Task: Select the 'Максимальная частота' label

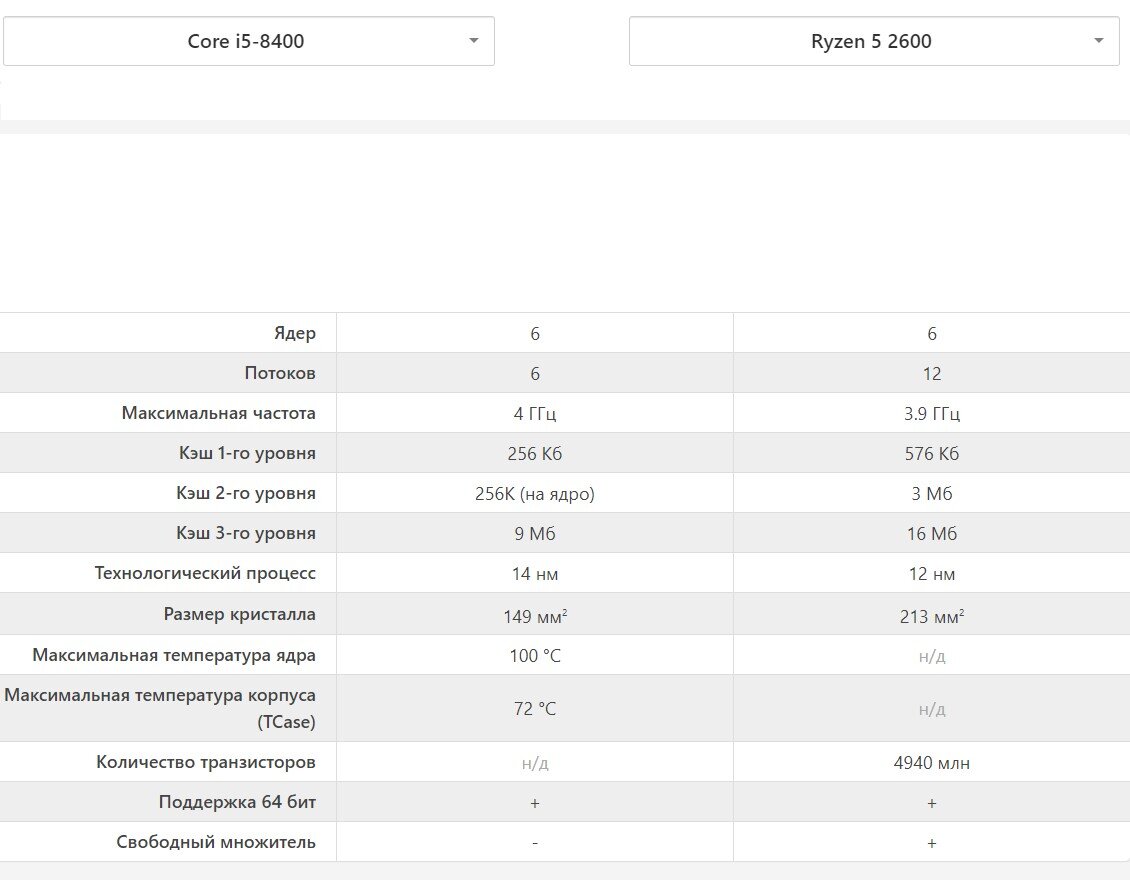Action: point(218,413)
